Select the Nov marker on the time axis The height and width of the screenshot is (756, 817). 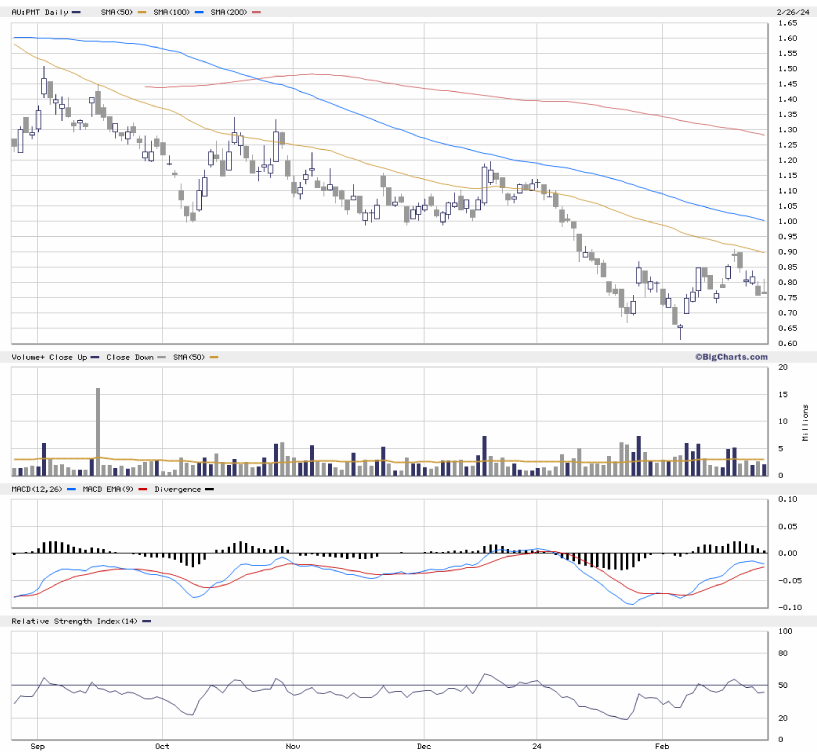point(291,746)
